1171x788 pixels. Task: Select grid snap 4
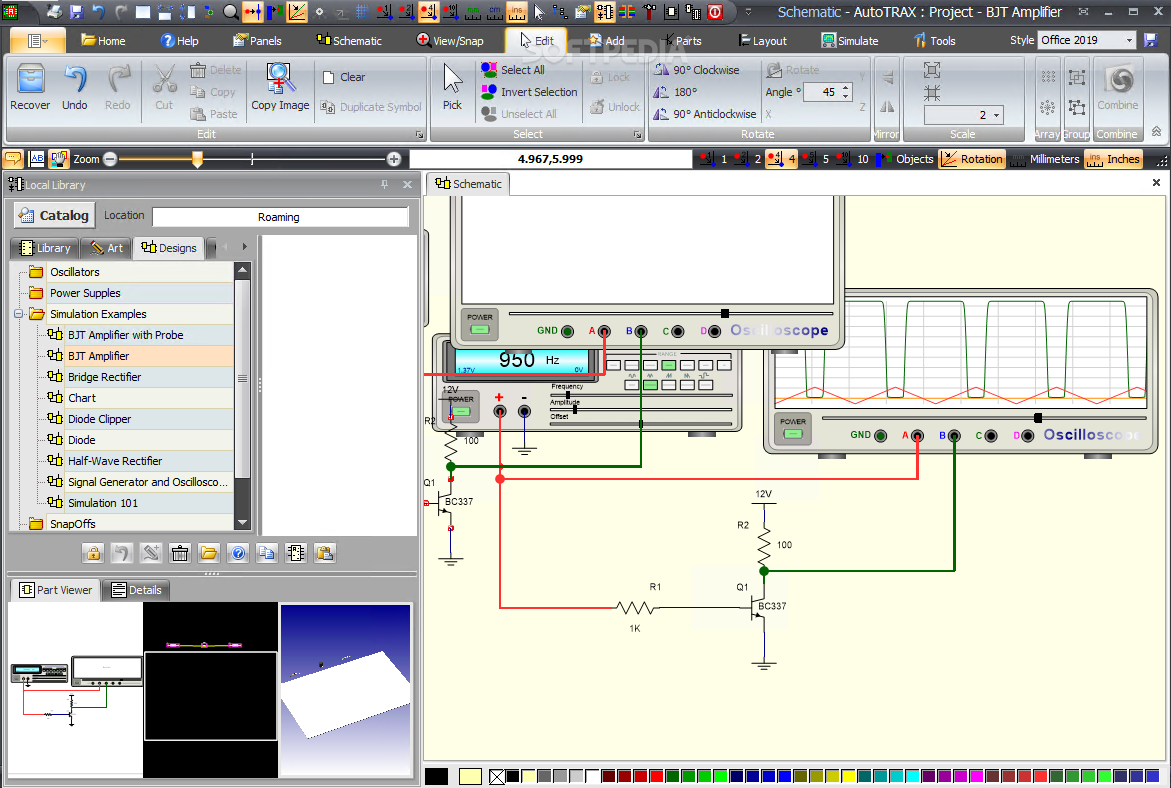[x=781, y=158]
